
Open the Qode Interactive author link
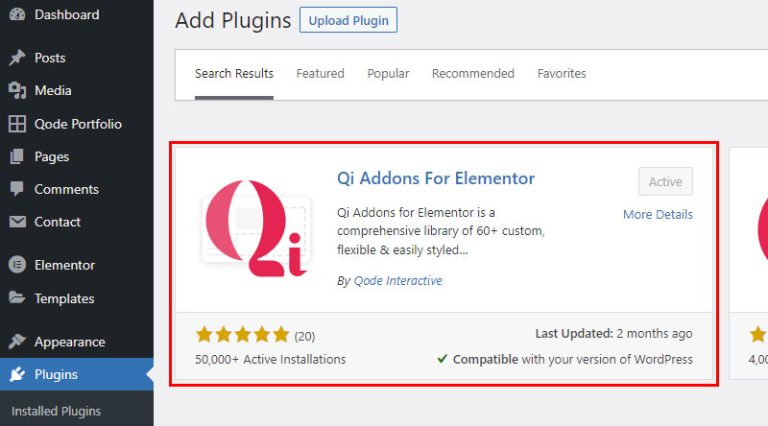click(x=398, y=281)
